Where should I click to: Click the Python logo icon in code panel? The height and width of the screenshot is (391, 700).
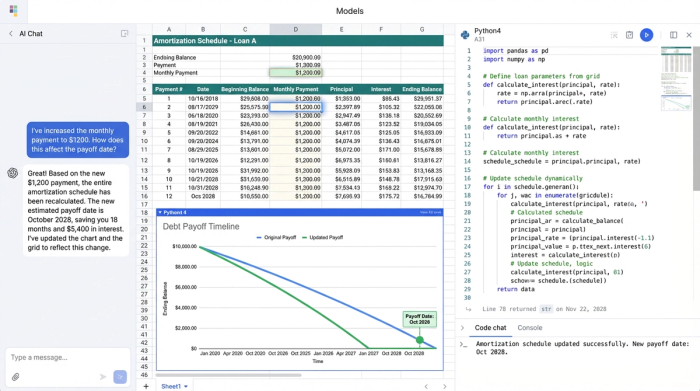click(465, 35)
